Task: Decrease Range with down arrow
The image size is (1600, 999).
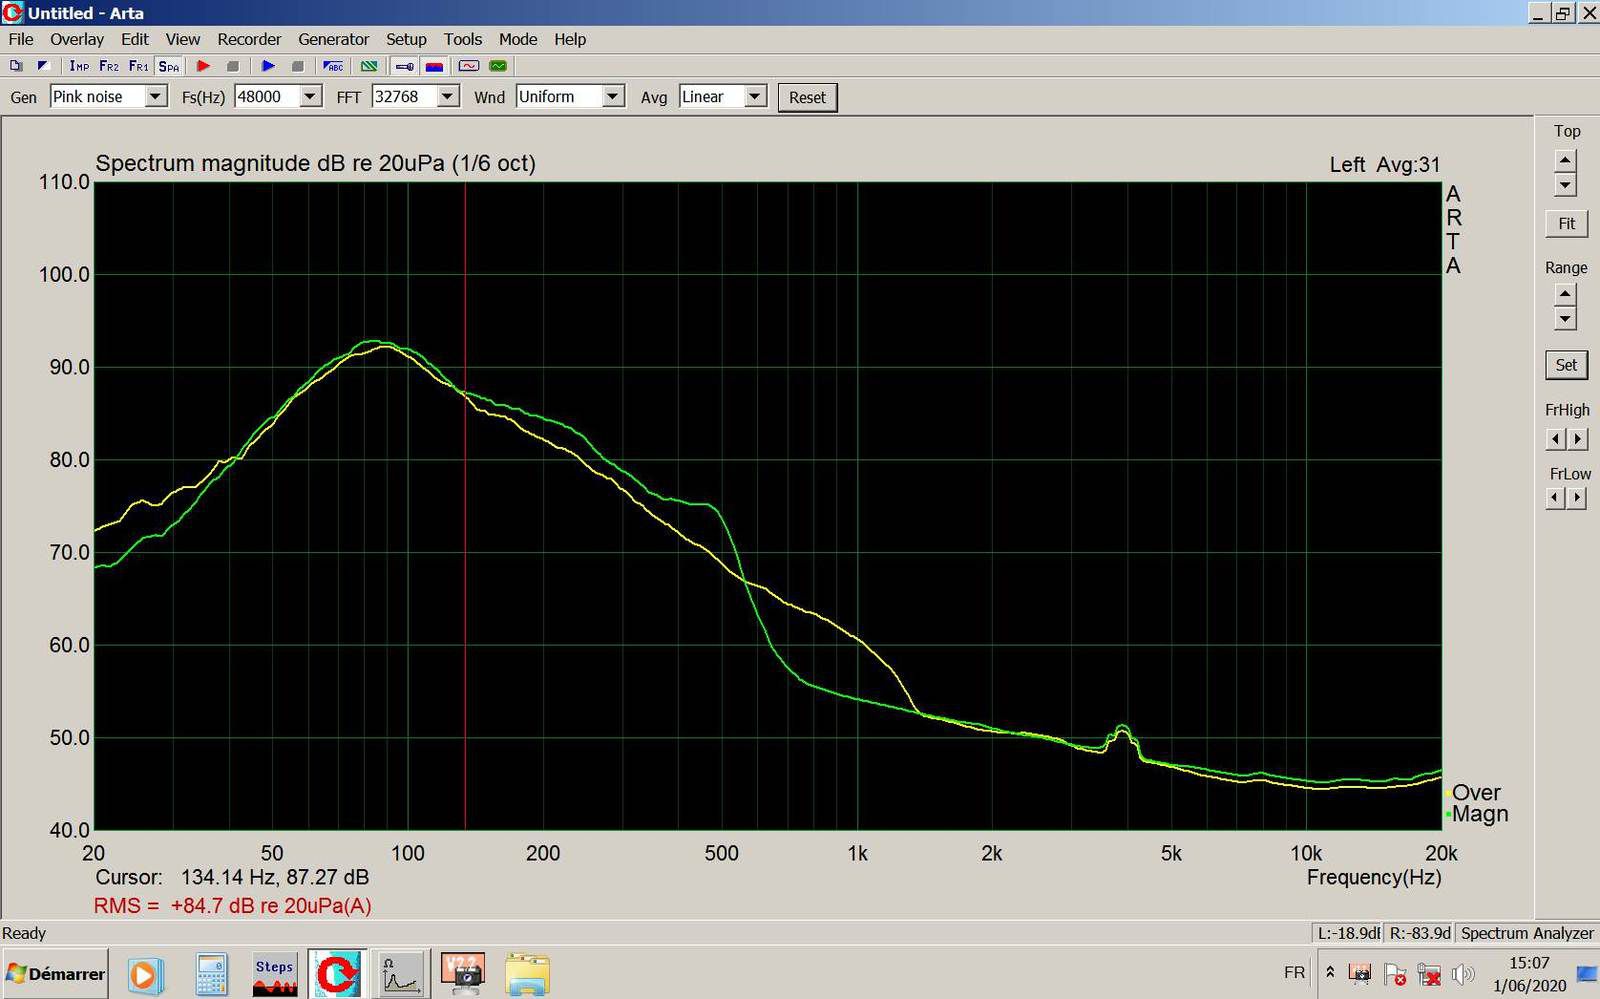Action: pyautogui.click(x=1566, y=319)
